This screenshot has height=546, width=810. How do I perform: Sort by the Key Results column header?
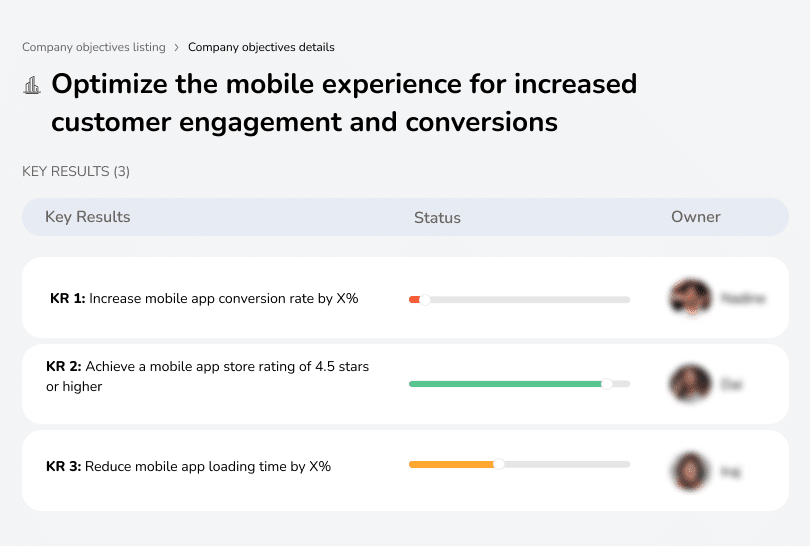pos(88,217)
